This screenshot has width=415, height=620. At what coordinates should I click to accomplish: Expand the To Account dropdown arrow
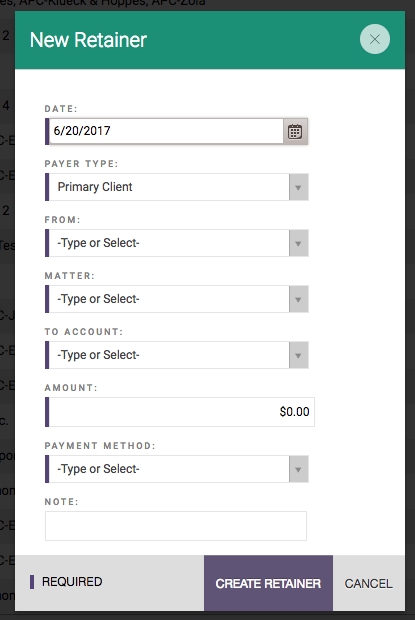[298, 355]
